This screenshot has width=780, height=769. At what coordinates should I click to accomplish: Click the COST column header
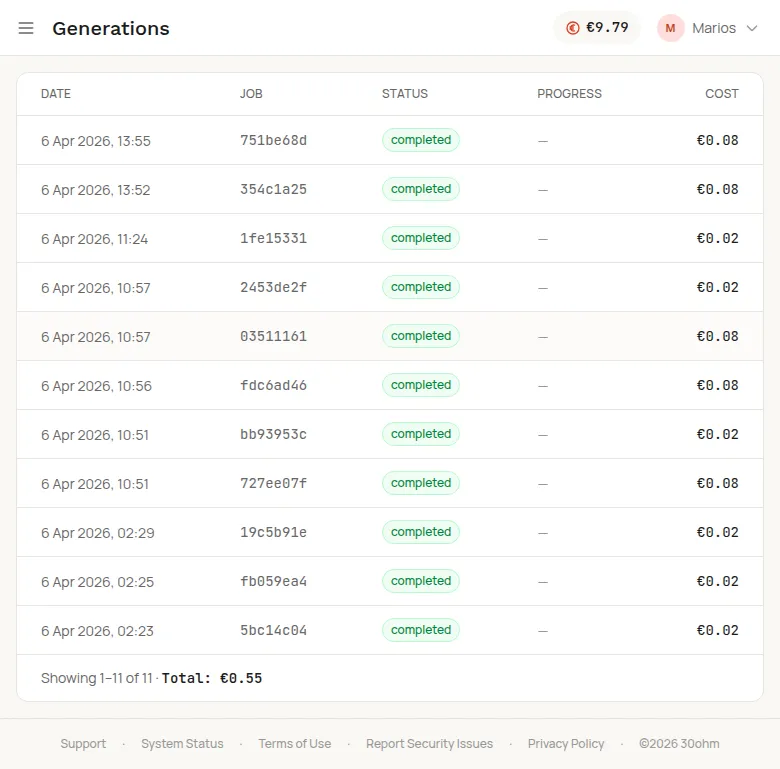click(x=722, y=94)
